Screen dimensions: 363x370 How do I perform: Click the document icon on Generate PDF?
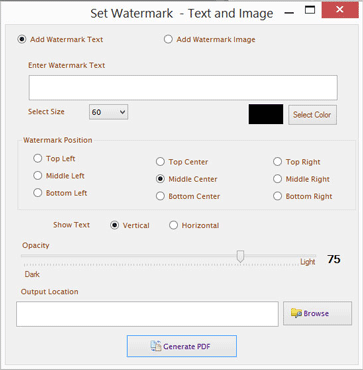(x=156, y=346)
